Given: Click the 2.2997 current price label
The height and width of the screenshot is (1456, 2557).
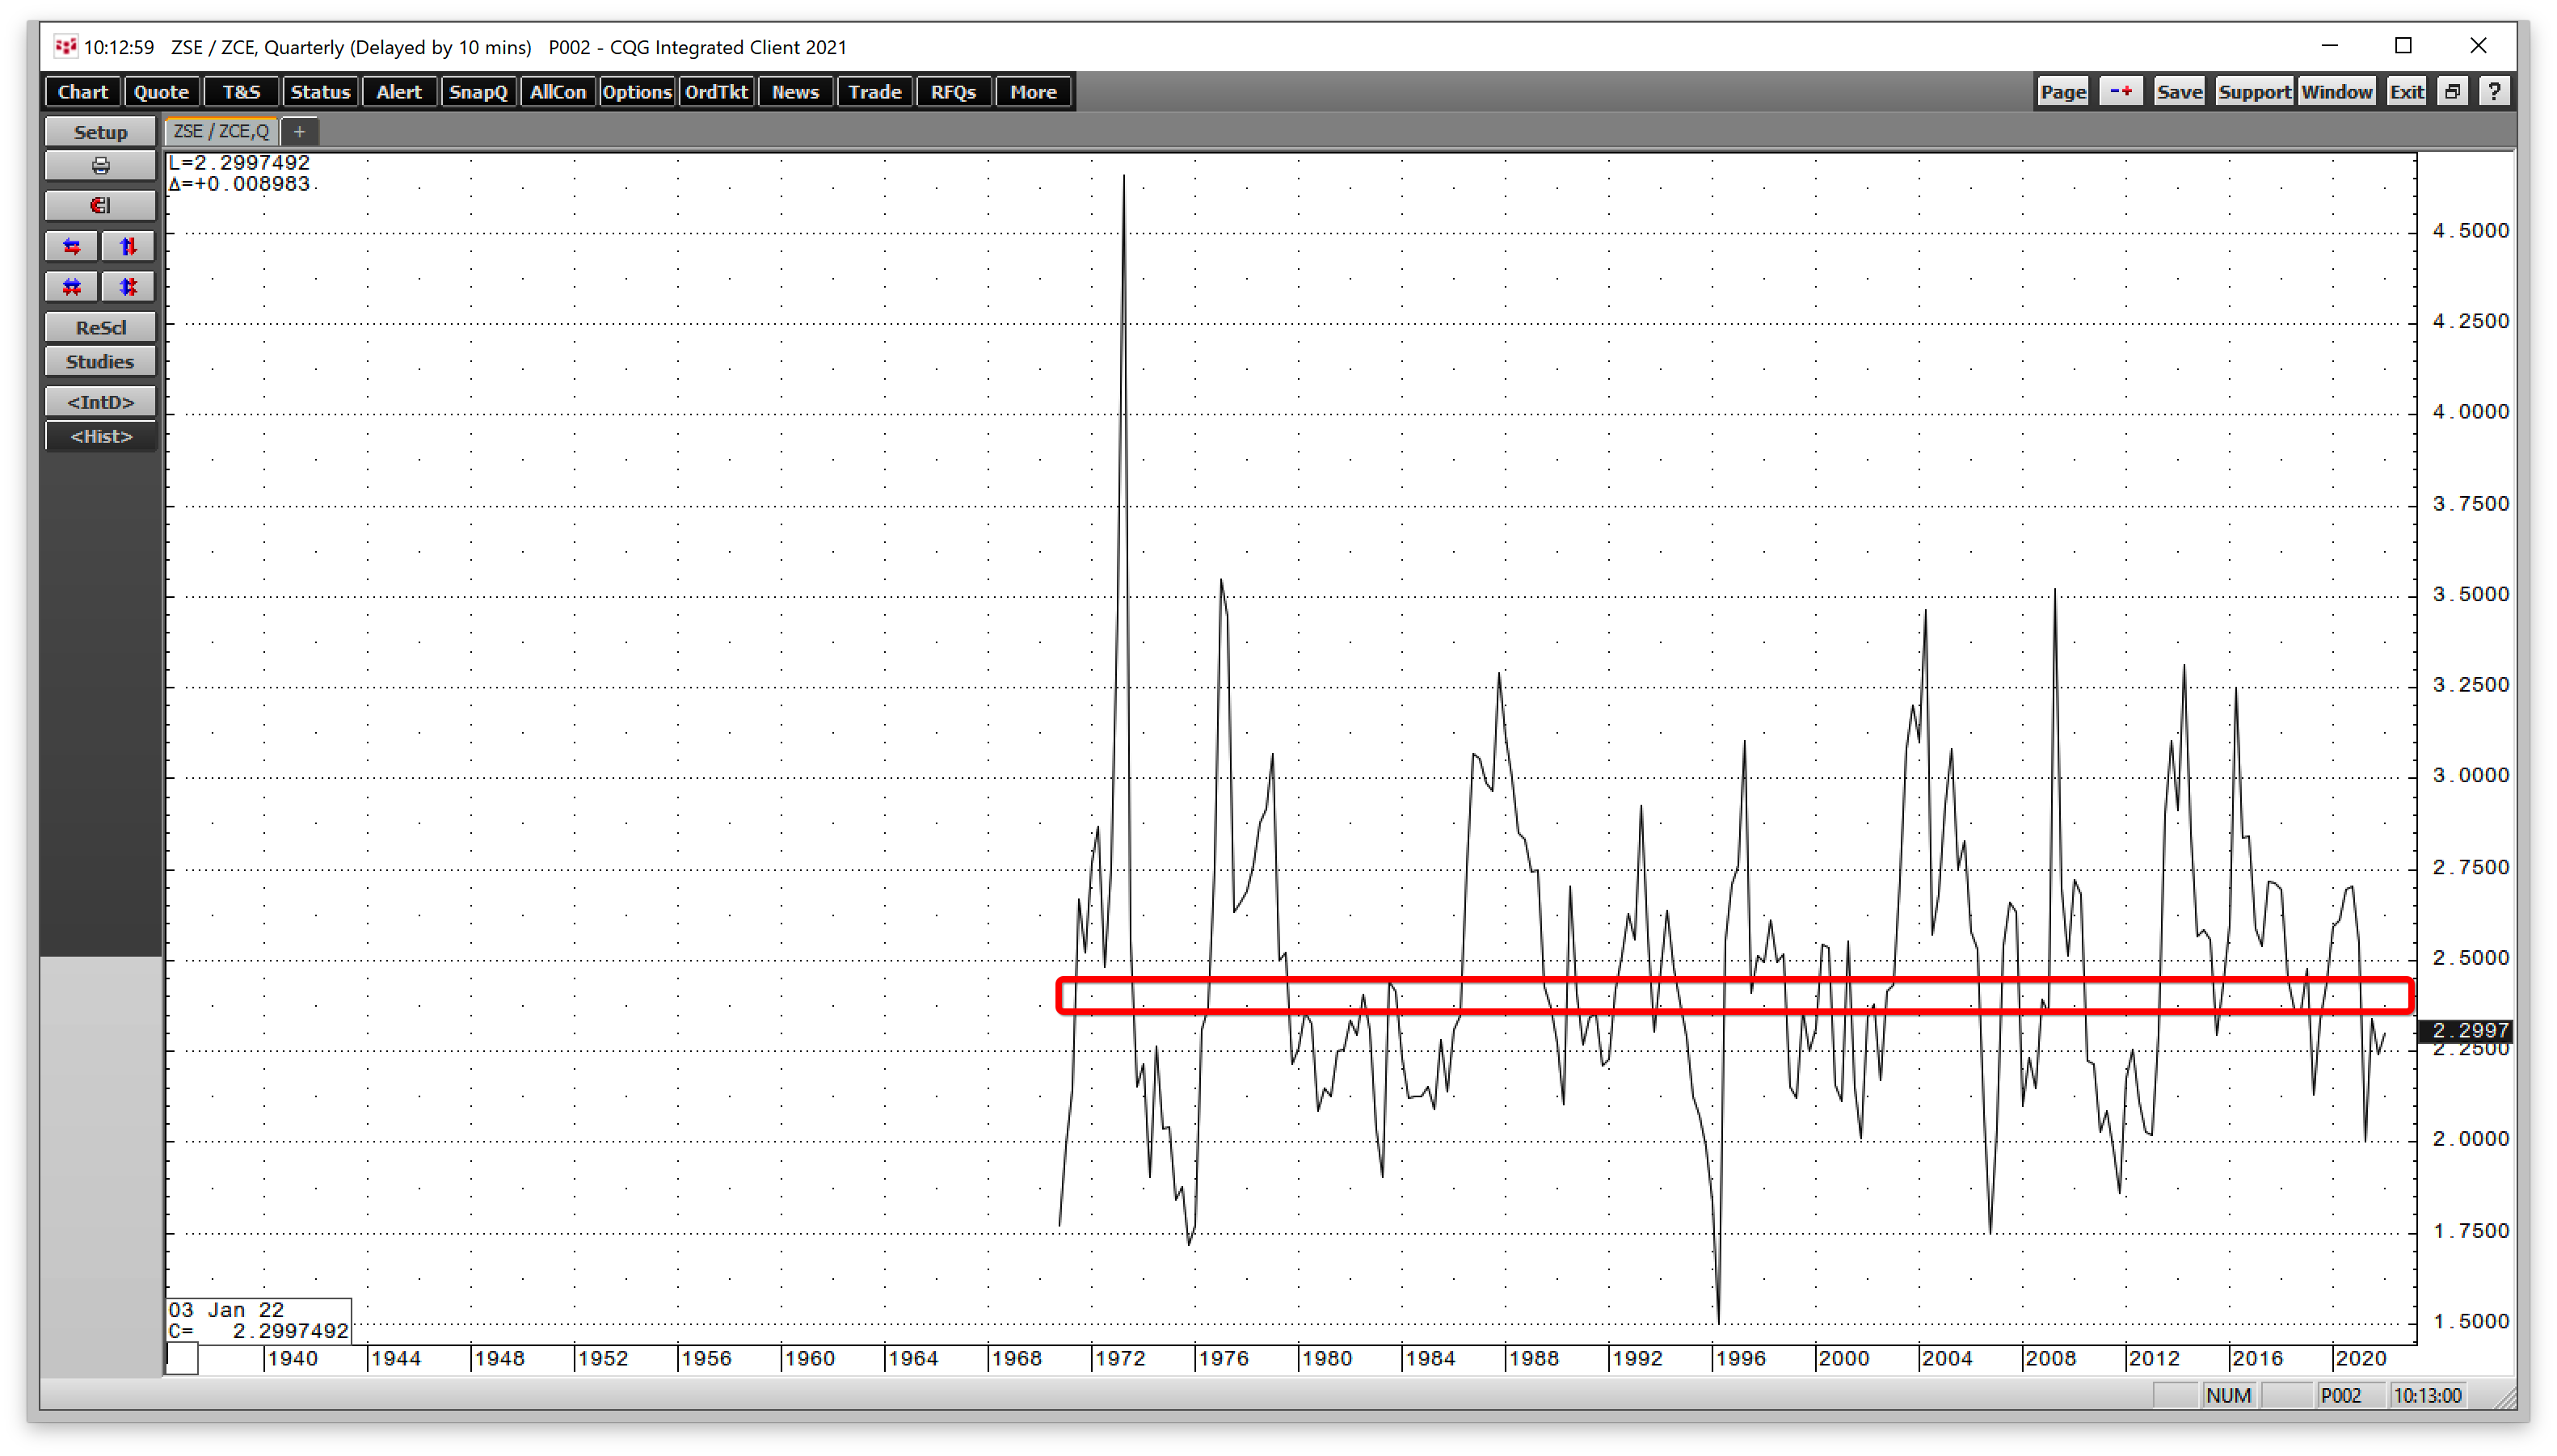Looking at the screenshot, I should pyautogui.click(x=2466, y=1030).
